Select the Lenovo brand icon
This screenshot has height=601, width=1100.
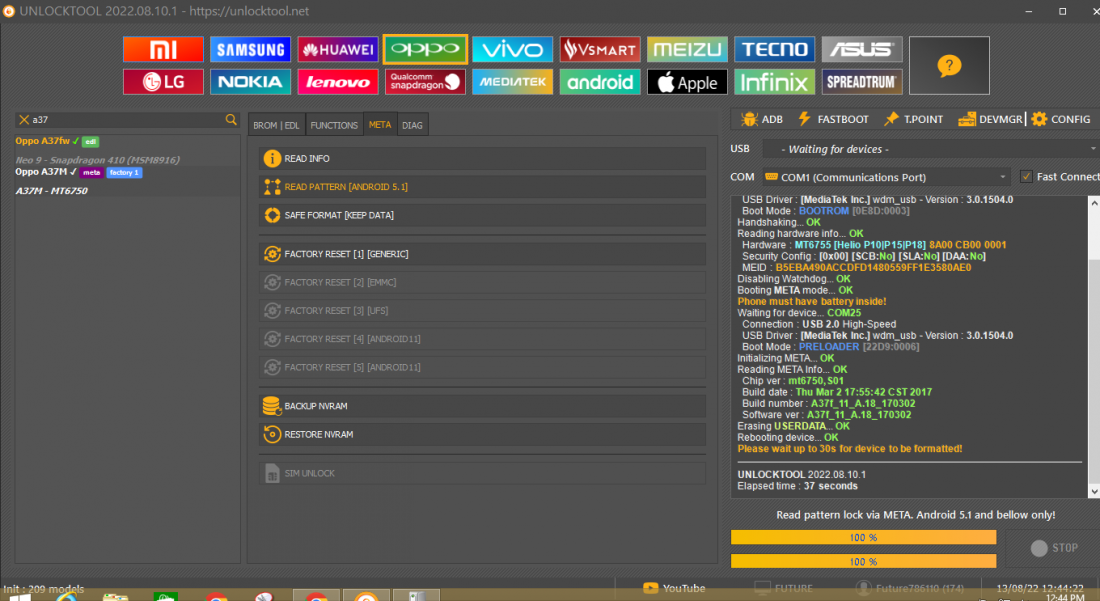[x=338, y=82]
